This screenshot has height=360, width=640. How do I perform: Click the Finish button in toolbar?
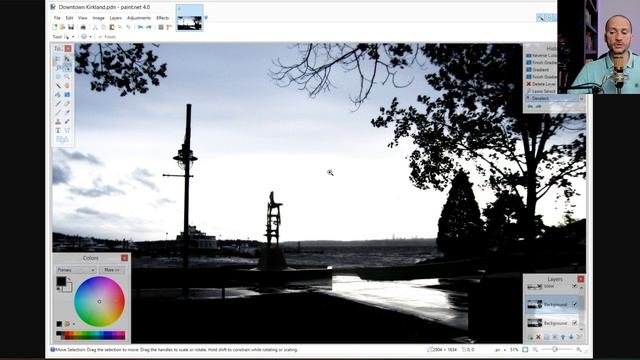107,37
